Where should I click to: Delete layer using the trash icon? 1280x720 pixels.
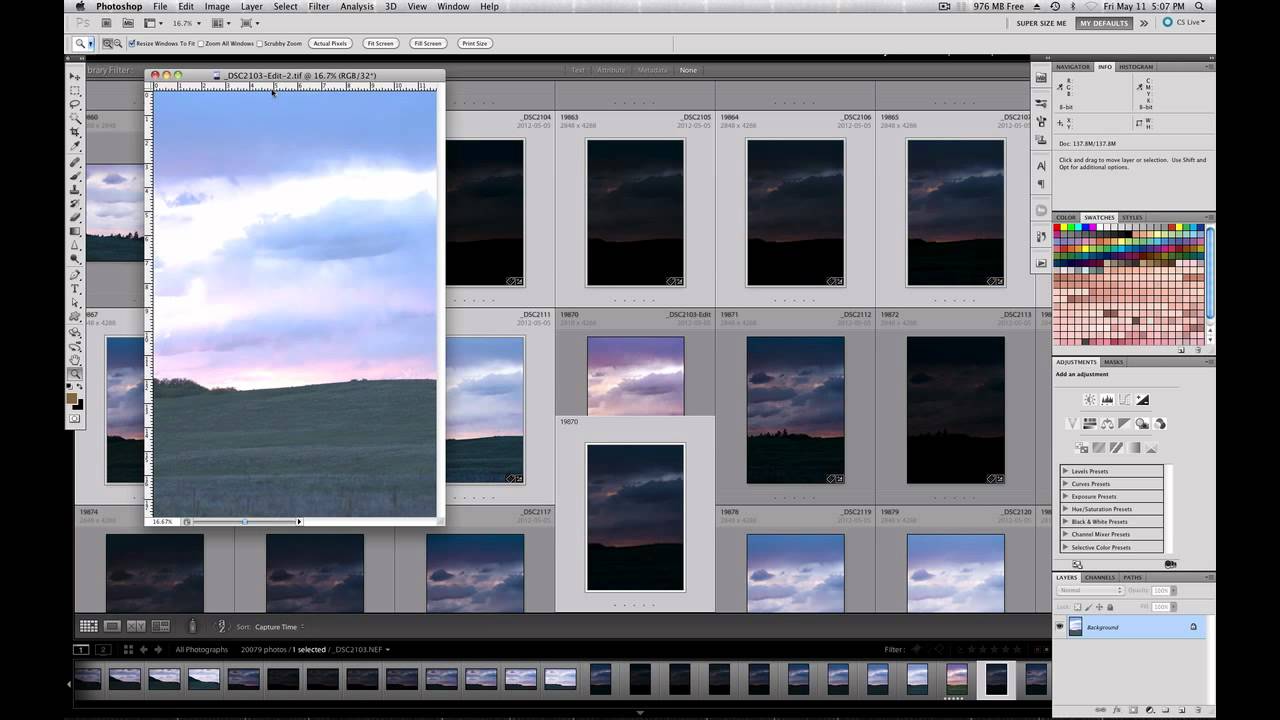1198,709
